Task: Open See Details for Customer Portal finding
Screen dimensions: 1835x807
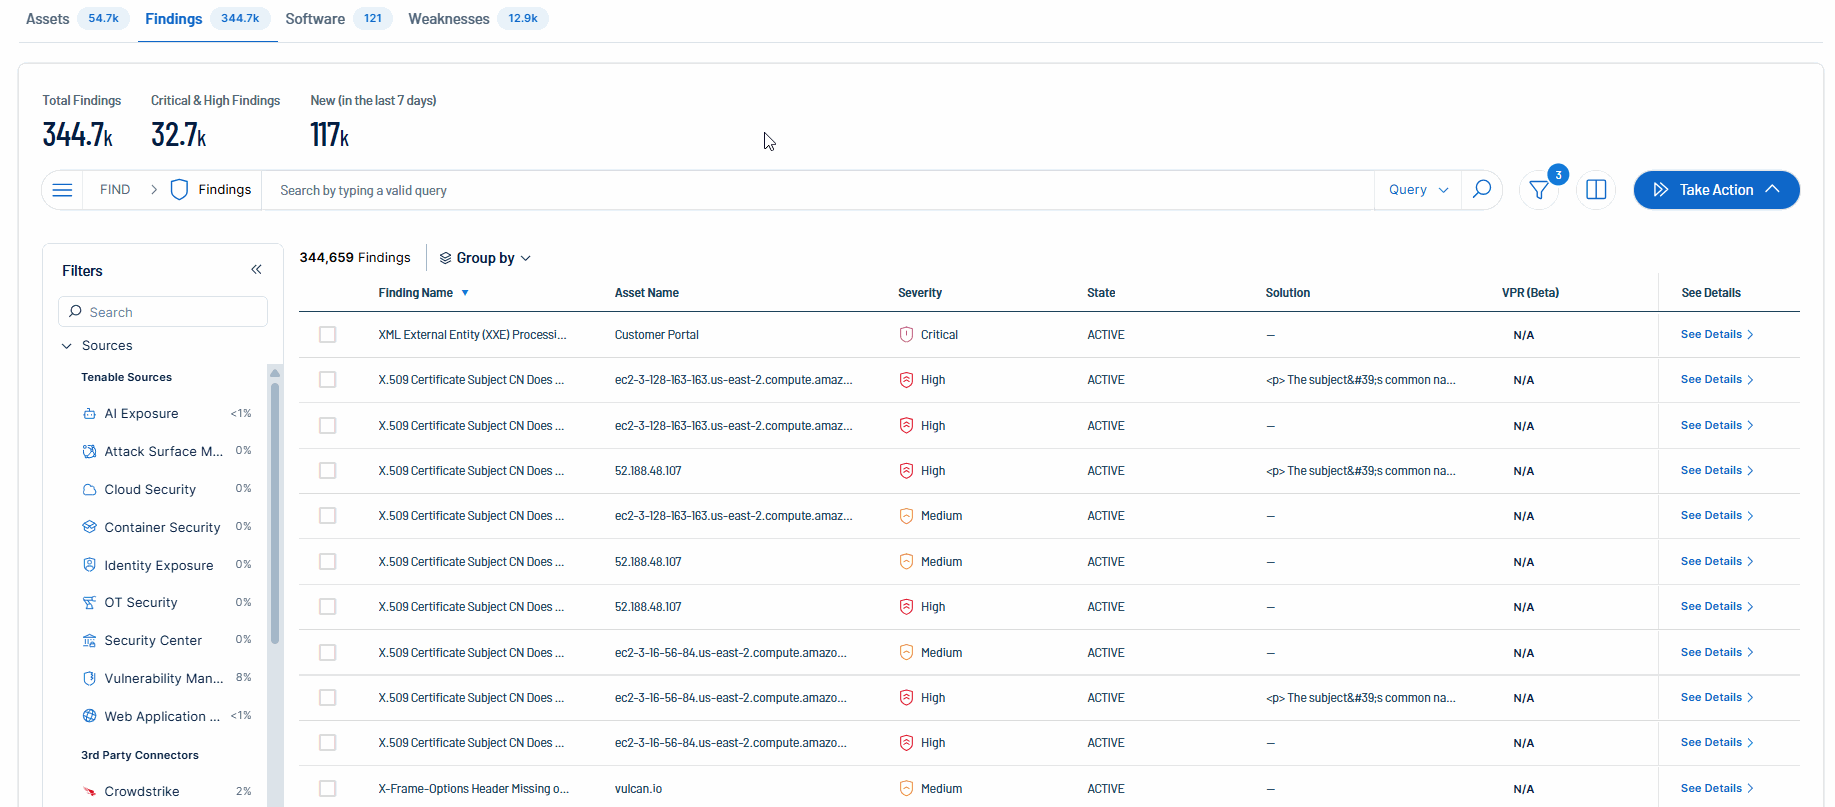Action: click(x=1716, y=335)
